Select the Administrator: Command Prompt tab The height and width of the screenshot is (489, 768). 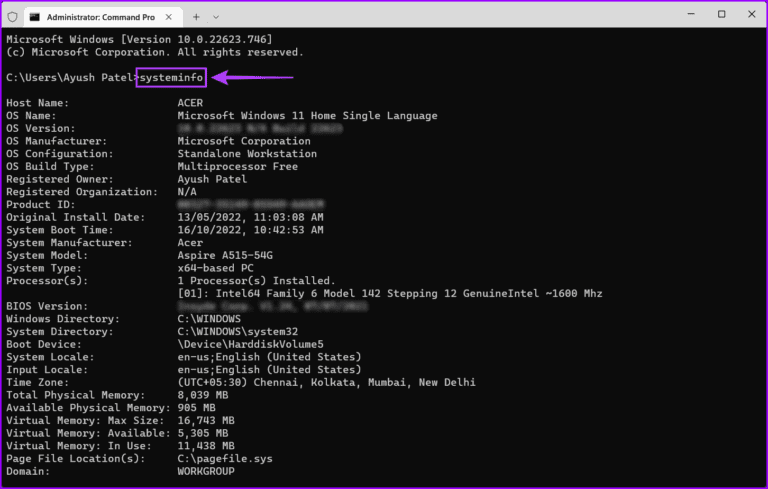pyautogui.click(x=102, y=17)
